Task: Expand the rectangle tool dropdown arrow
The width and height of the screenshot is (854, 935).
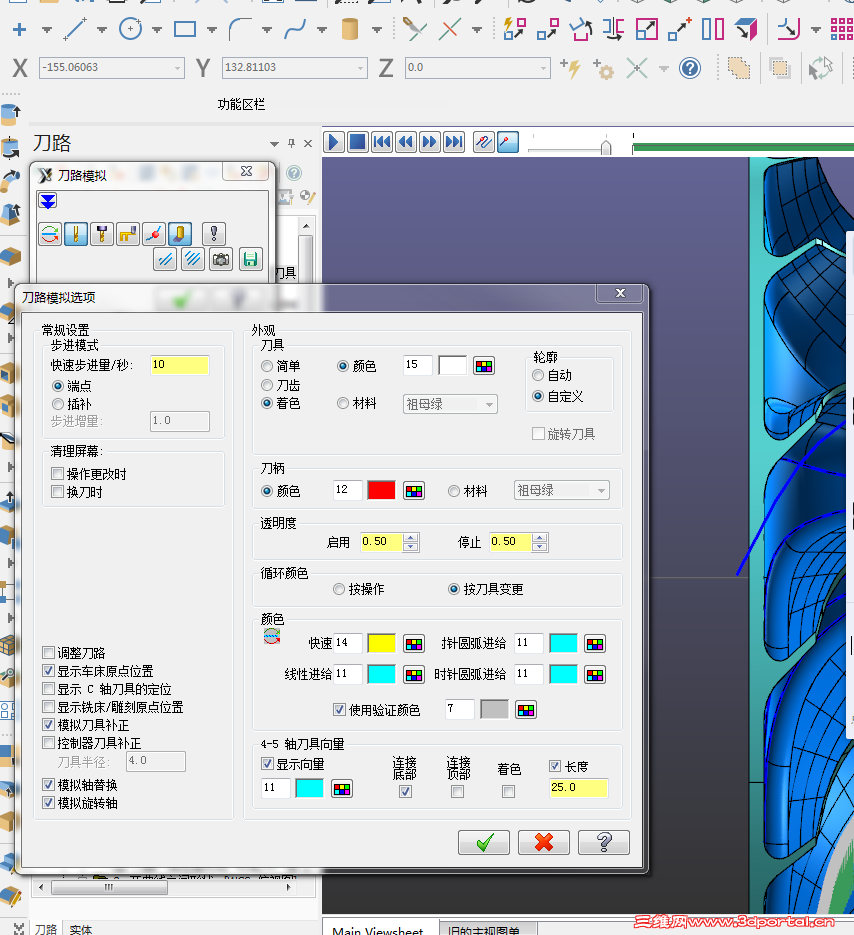Action: pos(212,29)
